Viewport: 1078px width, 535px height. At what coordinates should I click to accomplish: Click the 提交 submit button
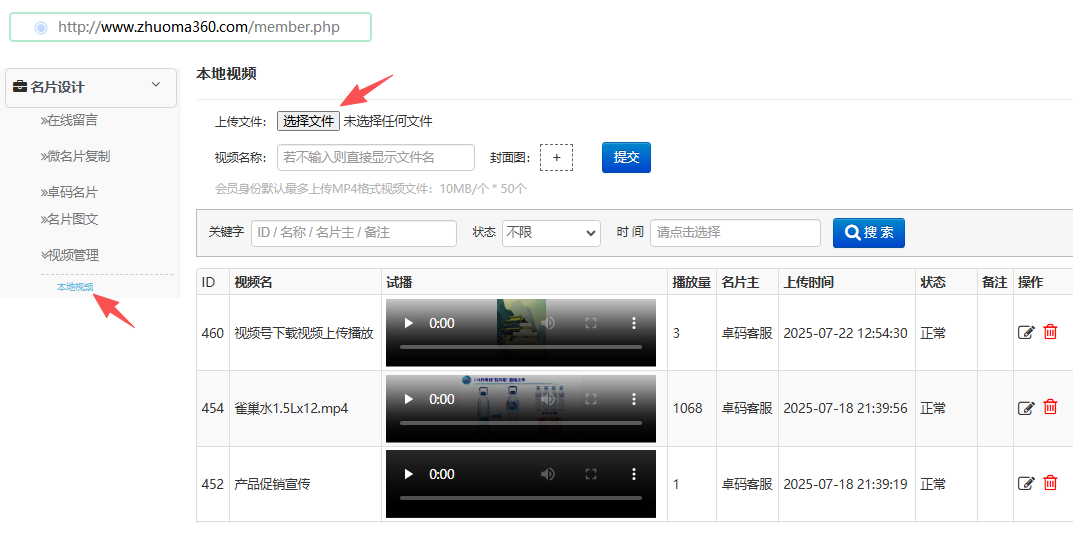[x=626, y=157]
